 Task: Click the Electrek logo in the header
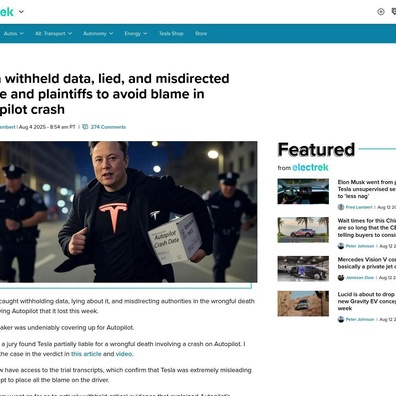coord(7,12)
